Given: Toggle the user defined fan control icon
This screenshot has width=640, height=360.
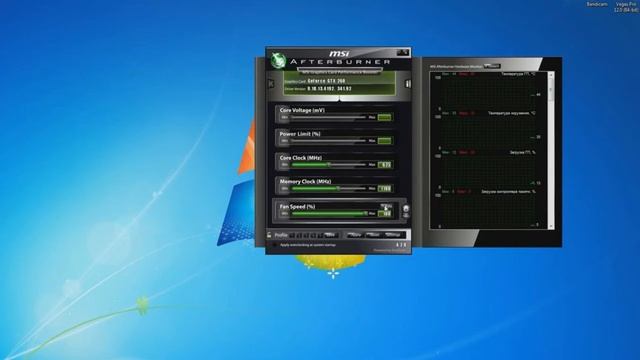Looking at the screenshot, I should tap(406, 208).
